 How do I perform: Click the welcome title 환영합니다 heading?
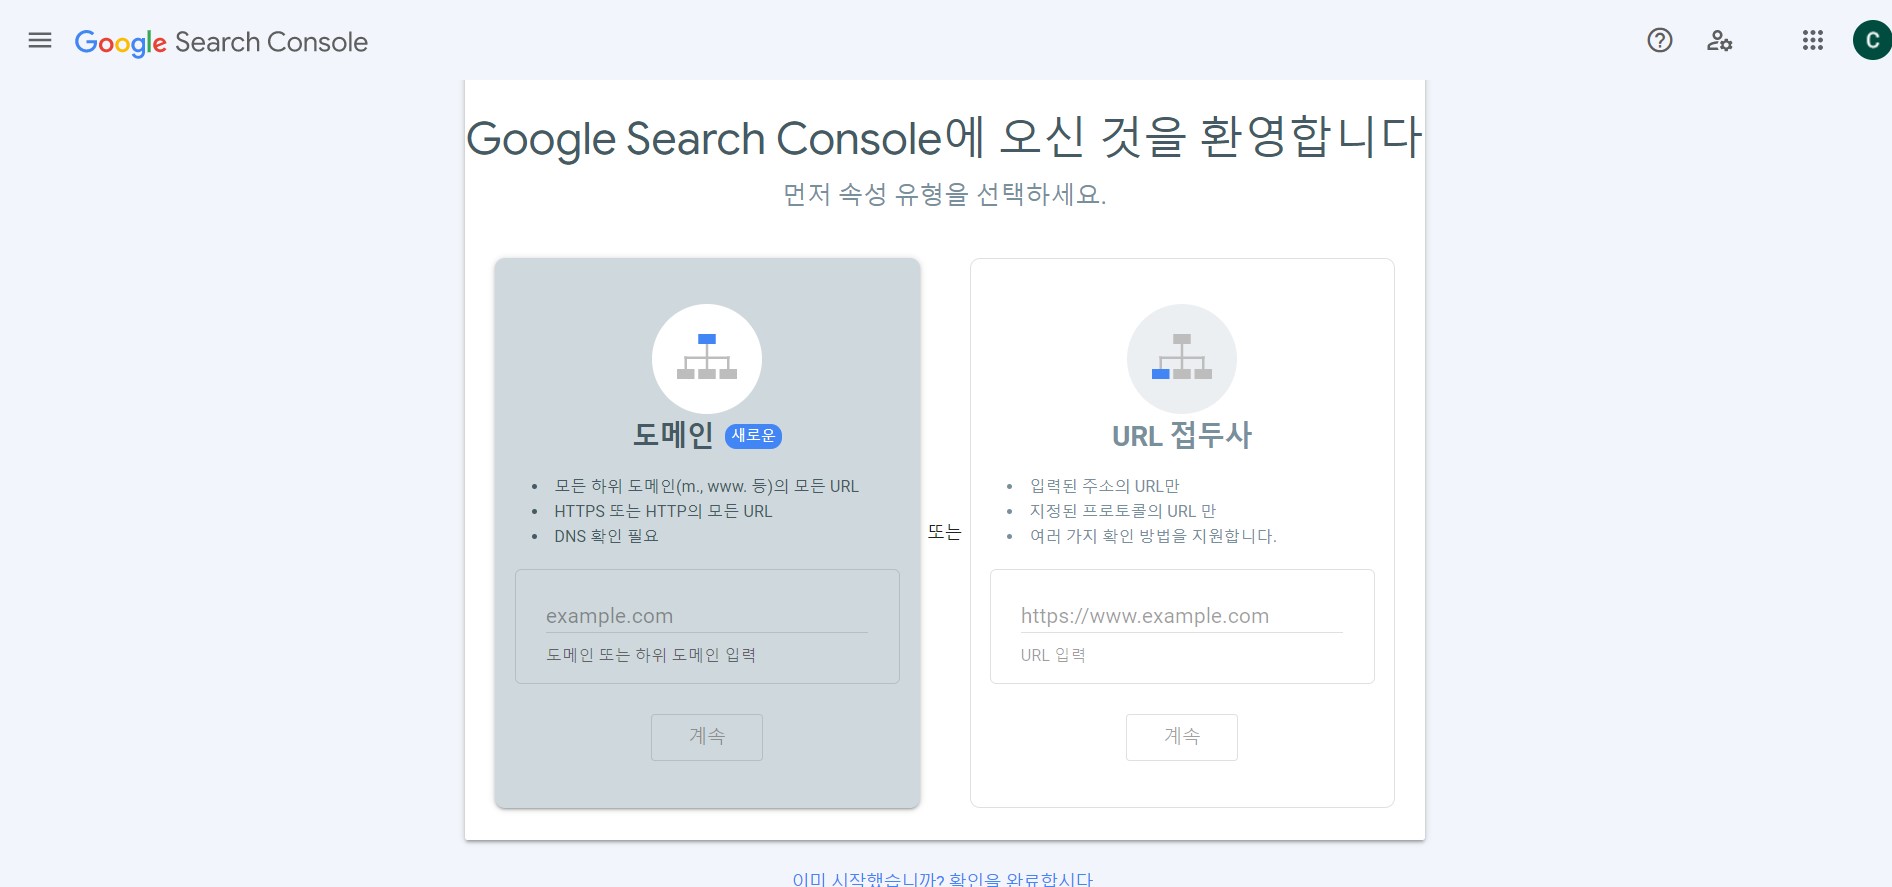[x=944, y=137]
